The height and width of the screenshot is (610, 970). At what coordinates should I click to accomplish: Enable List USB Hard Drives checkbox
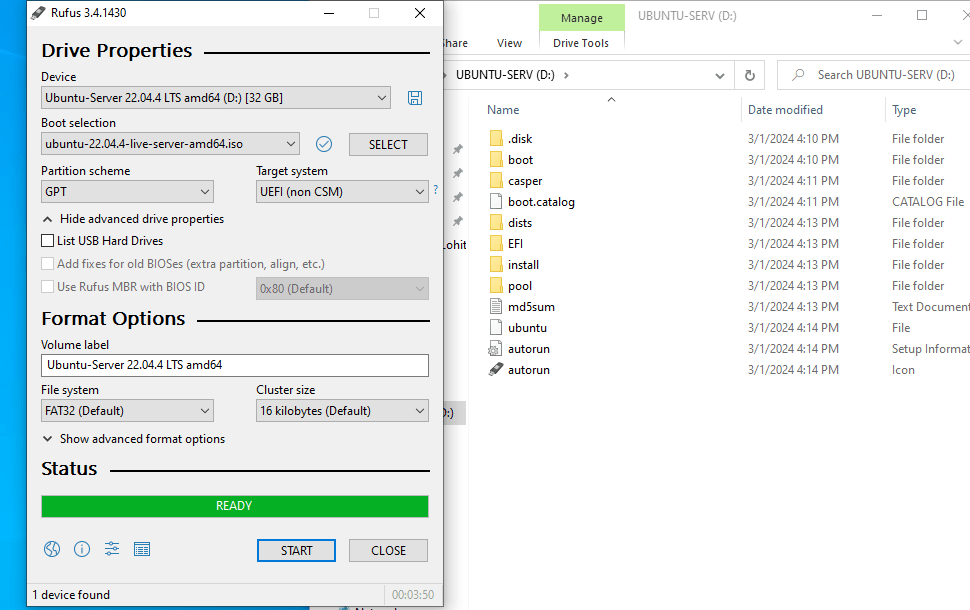pos(48,241)
